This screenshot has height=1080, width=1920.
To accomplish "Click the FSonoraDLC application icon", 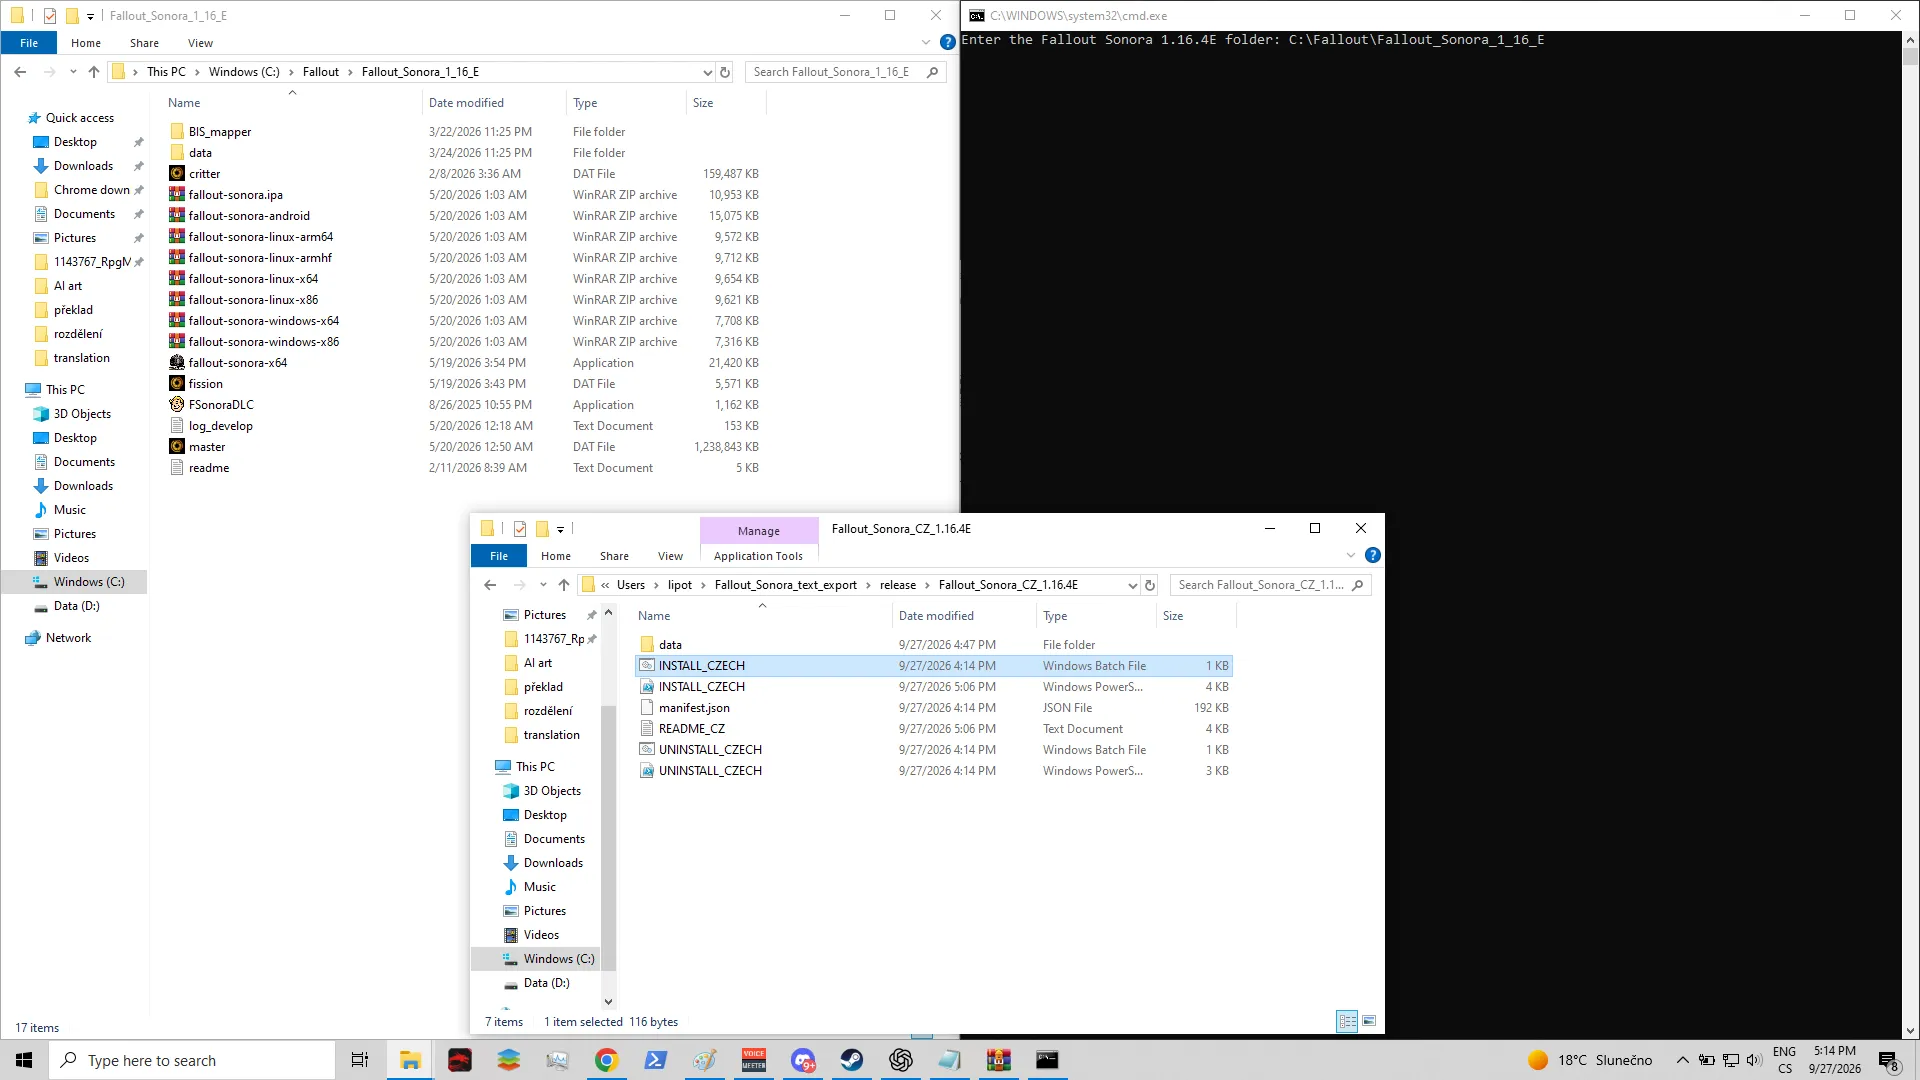I will [177, 405].
